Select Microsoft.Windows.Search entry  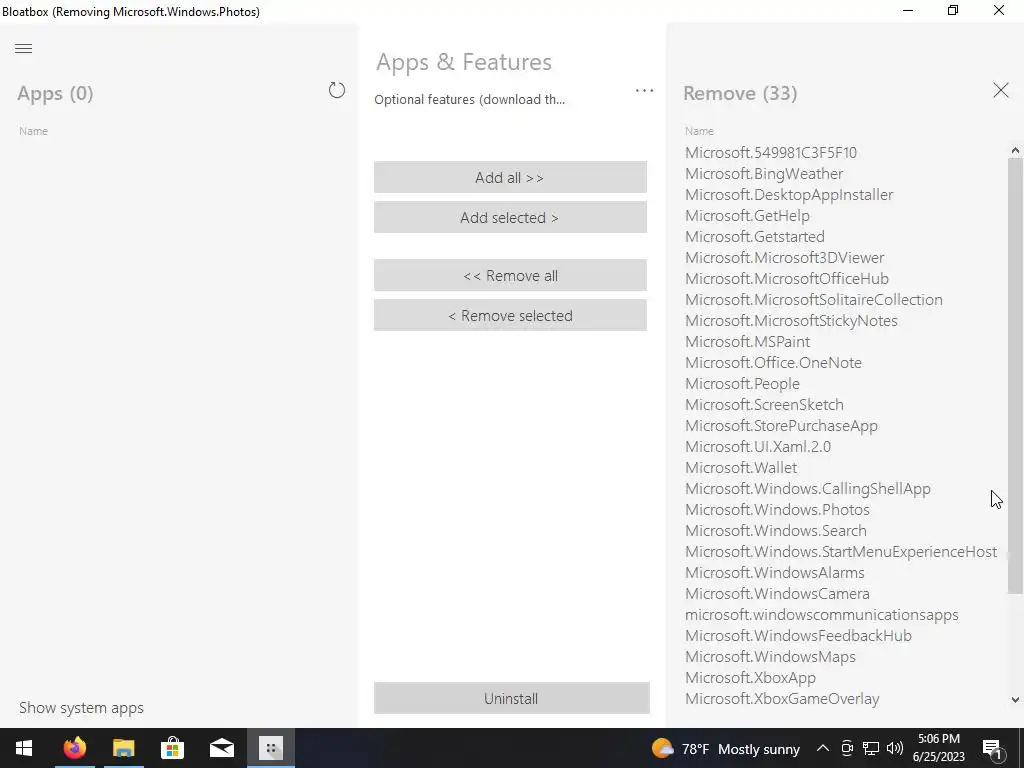[776, 530]
